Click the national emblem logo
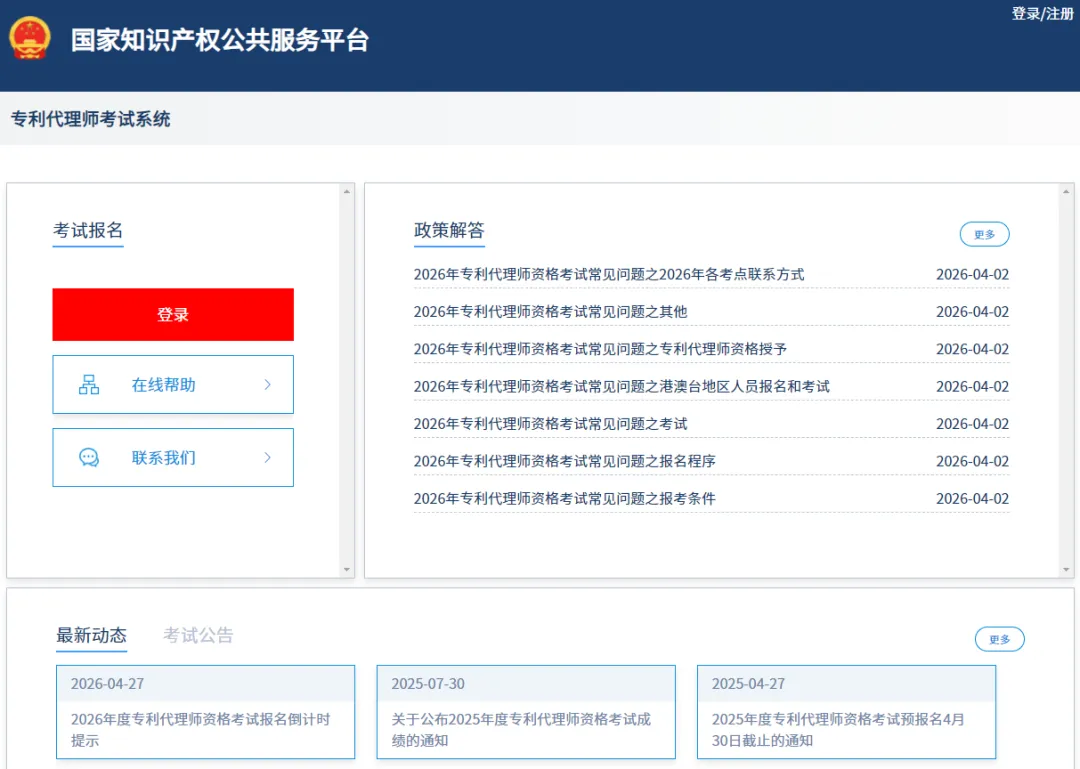The image size is (1080, 769). tap(30, 39)
